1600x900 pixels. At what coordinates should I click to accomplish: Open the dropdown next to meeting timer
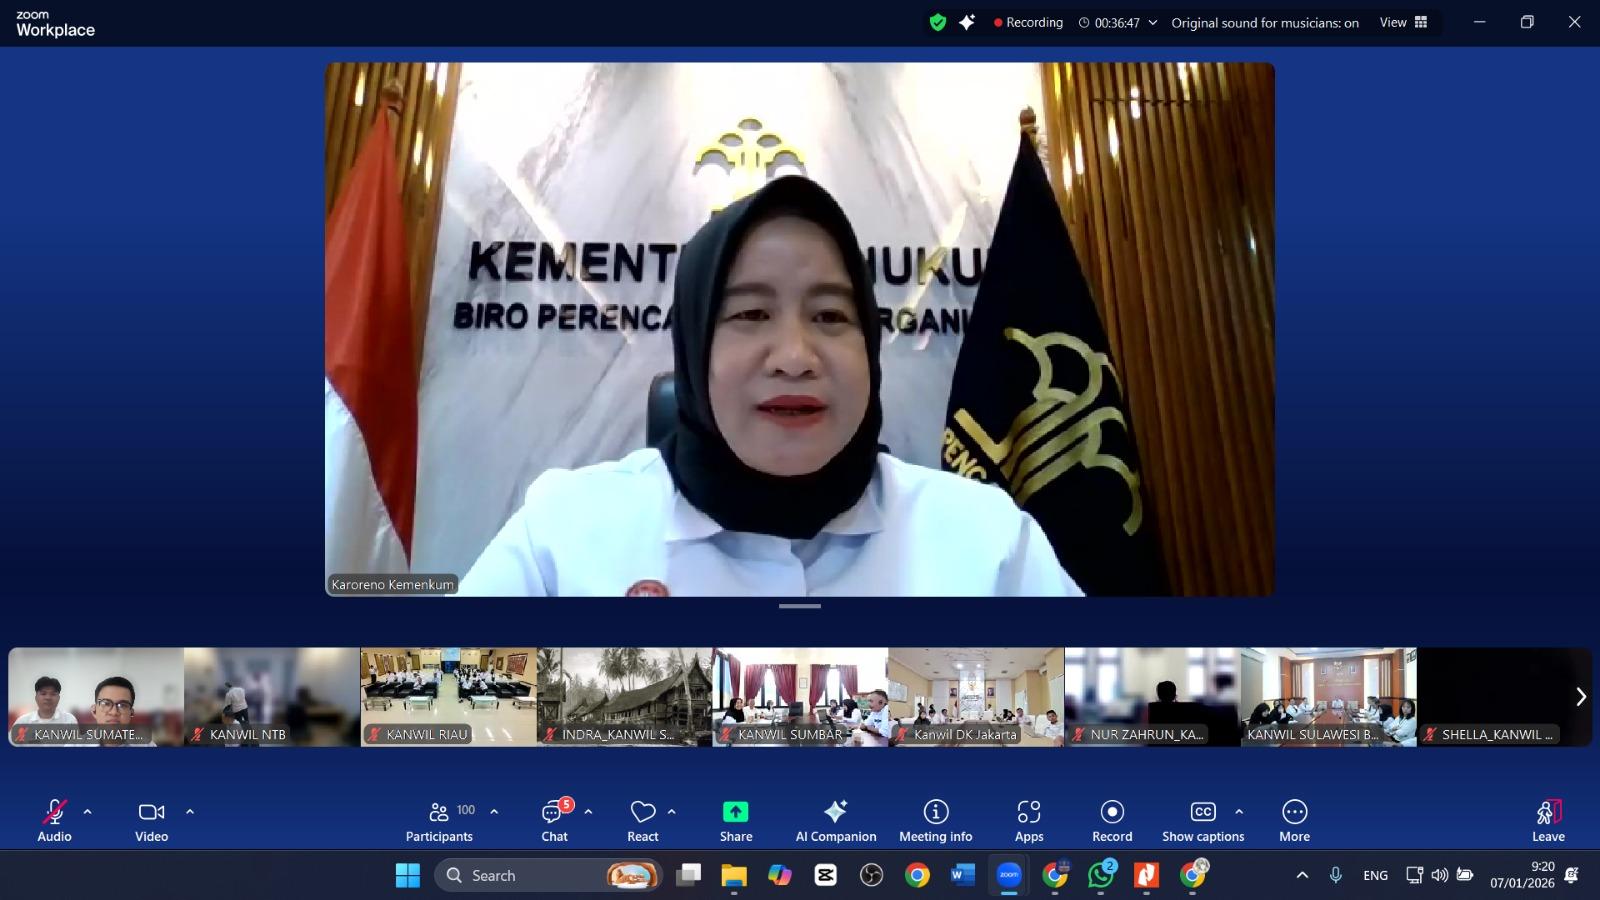[1153, 22]
